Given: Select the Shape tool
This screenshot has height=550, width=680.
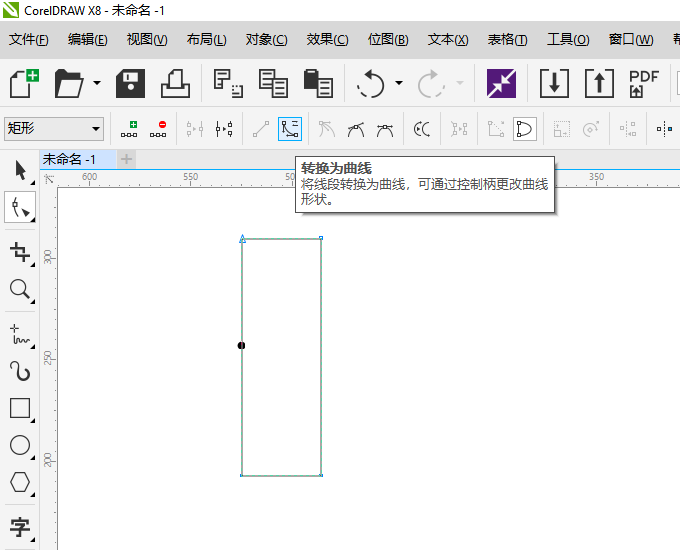Looking at the screenshot, I should pos(20,207).
